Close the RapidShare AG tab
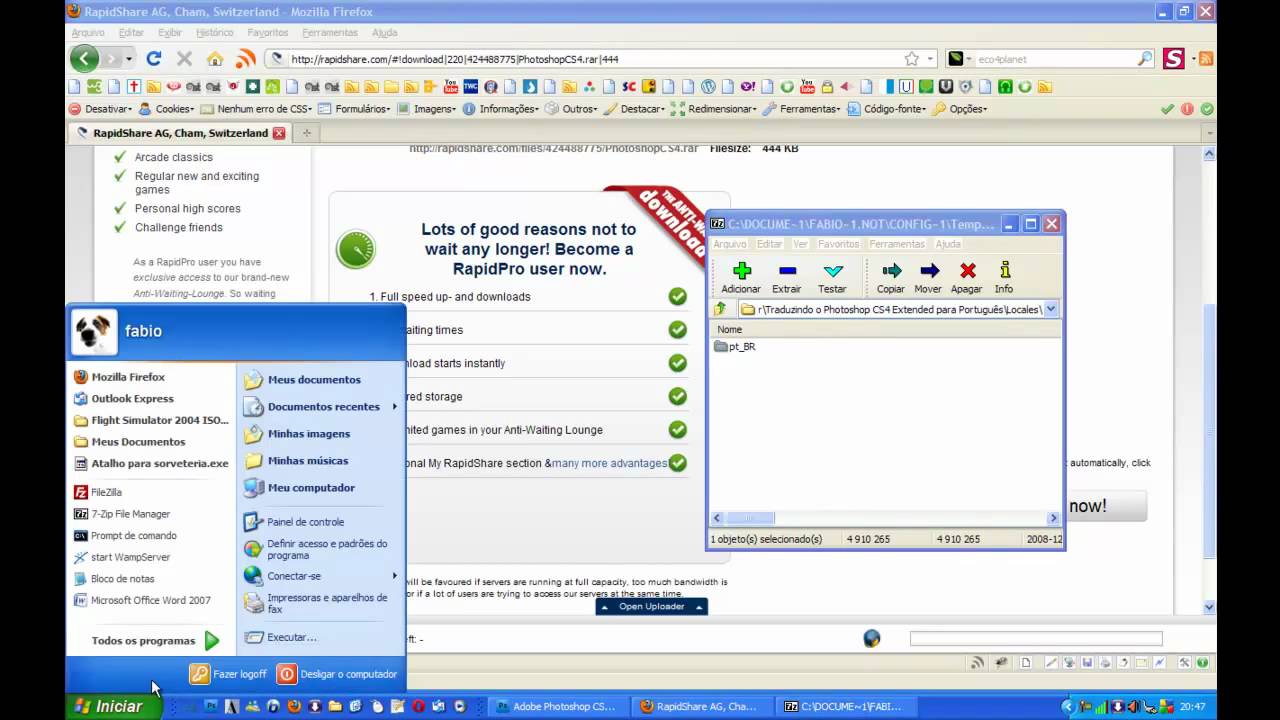1280x720 pixels. point(279,133)
